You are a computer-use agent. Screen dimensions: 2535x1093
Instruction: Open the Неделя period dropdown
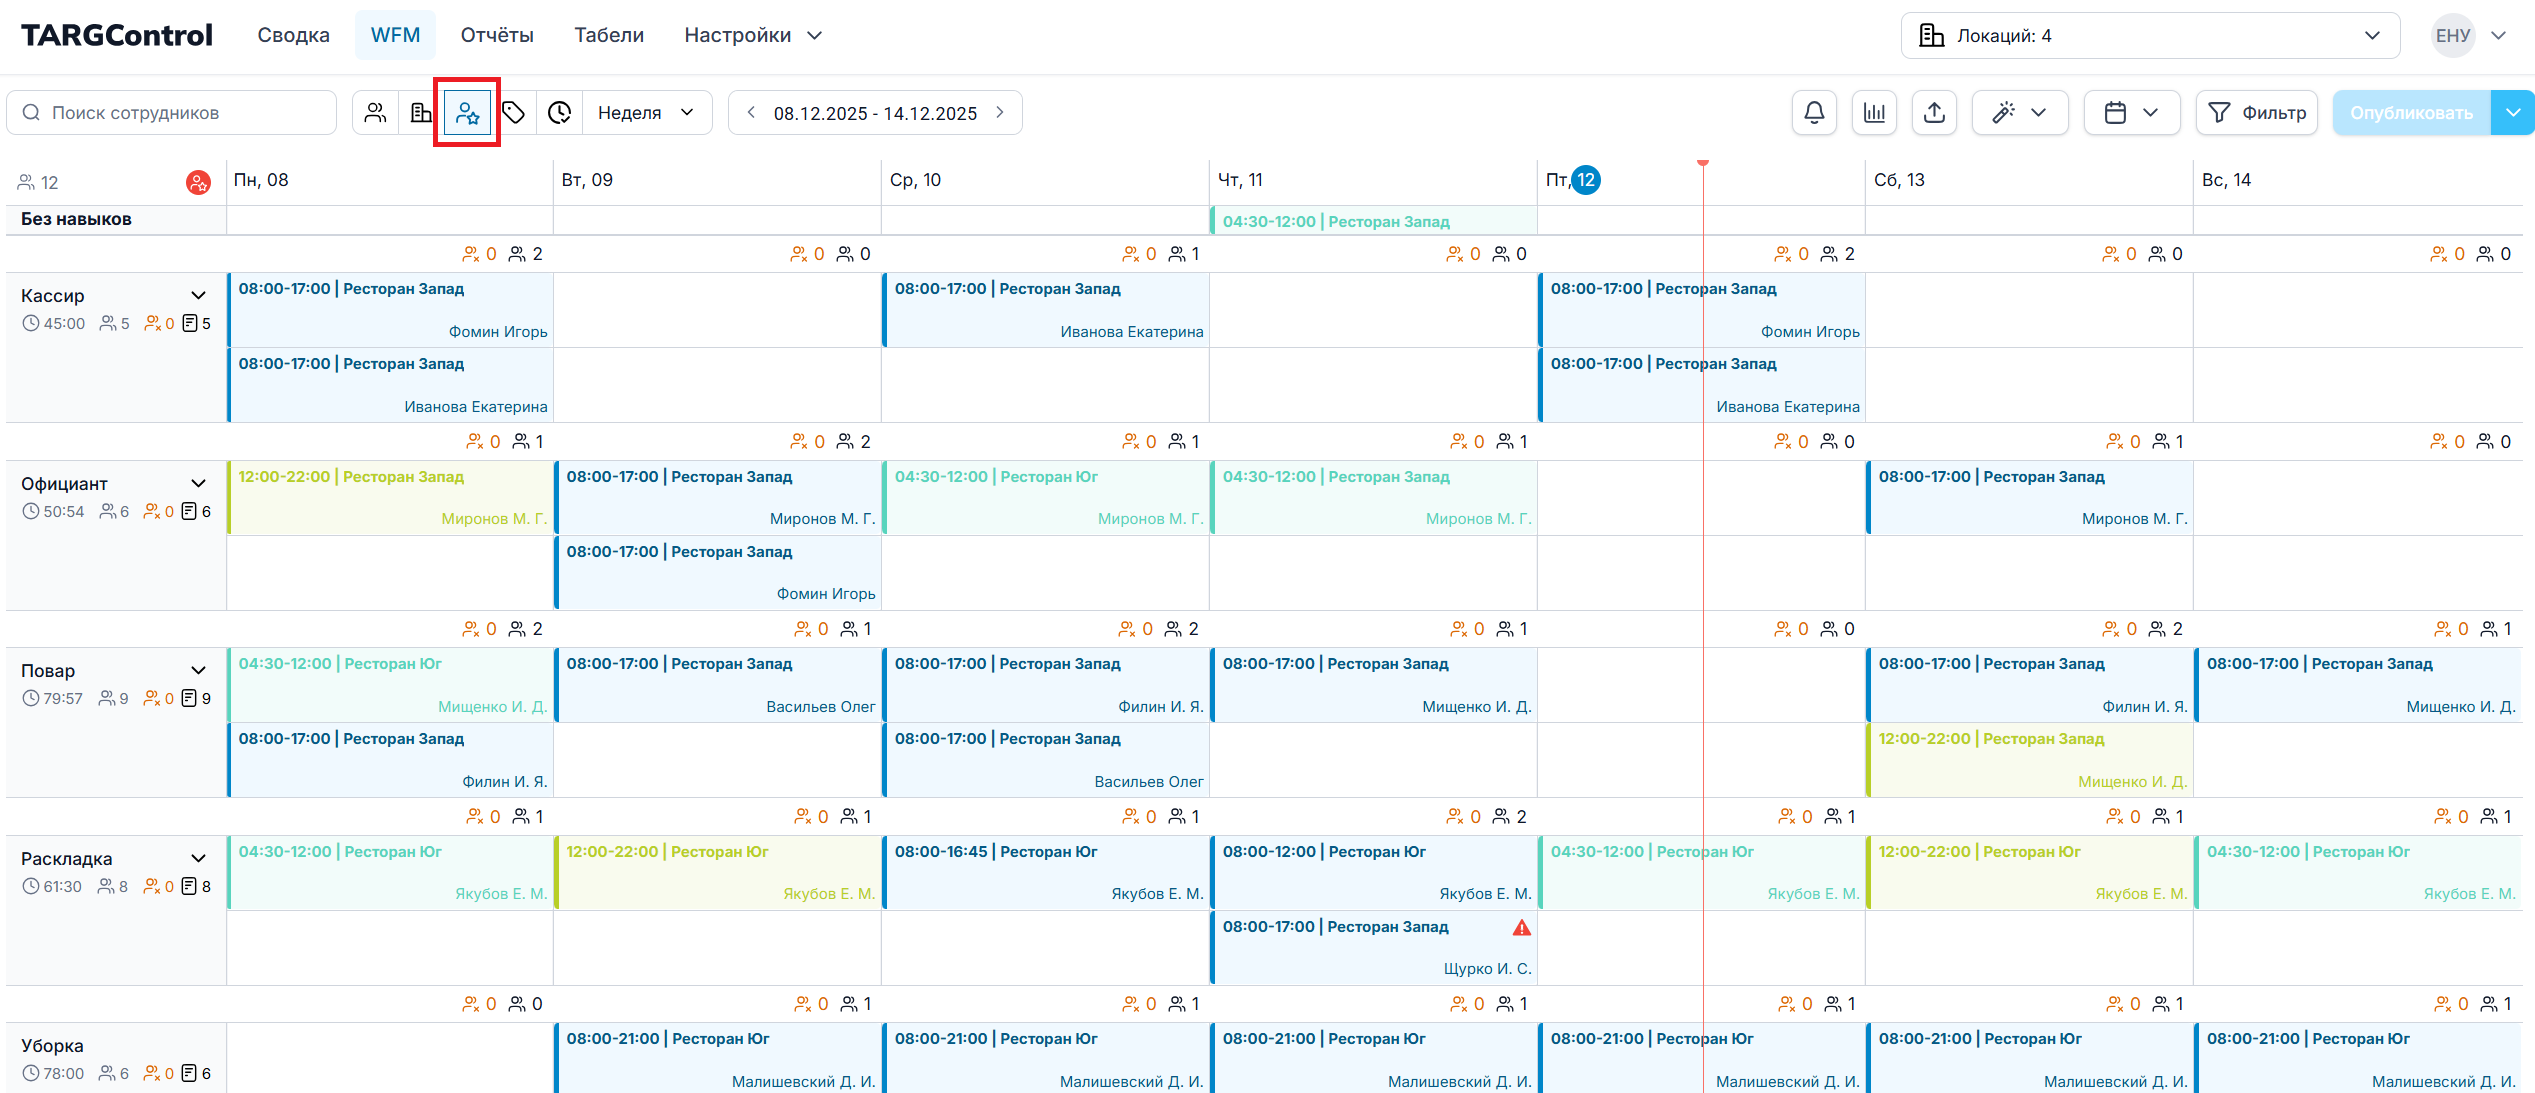coord(646,113)
